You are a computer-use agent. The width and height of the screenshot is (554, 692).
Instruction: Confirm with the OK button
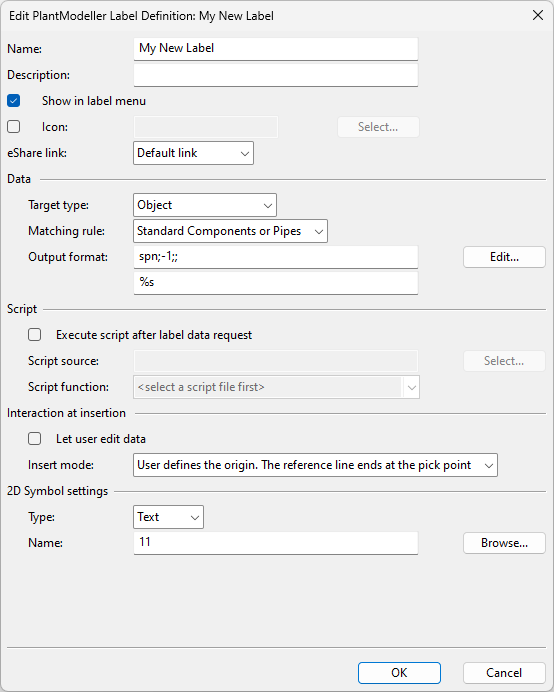[399, 673]
